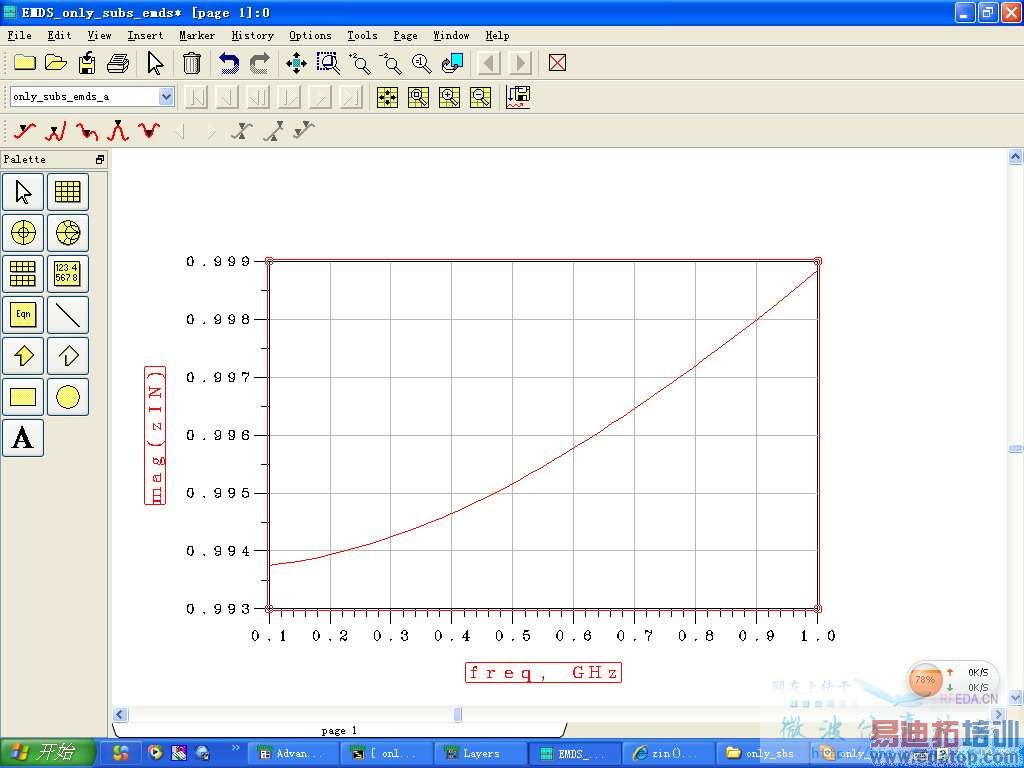The height and width of the screenshot is (768, 1024).
Task: Activate zoom-to-area magnifier tool
Action: (x=328, y=63)
